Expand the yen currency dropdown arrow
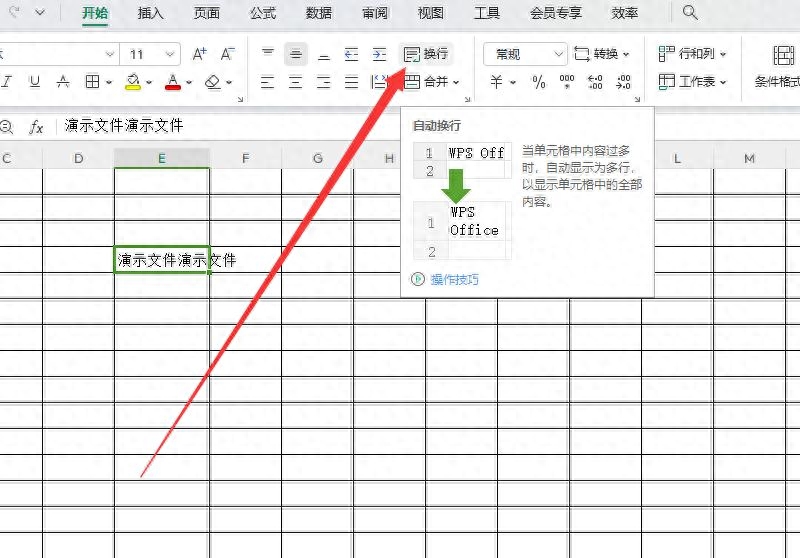The height and width of the screenshot is (558, 800). pos(512,82)
